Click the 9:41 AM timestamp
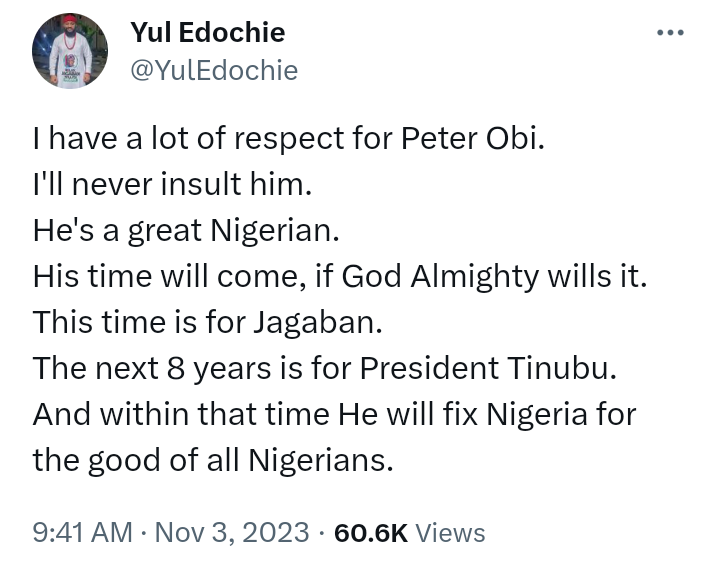The height and width of the screenshot is (572, 720). (82, 533)
